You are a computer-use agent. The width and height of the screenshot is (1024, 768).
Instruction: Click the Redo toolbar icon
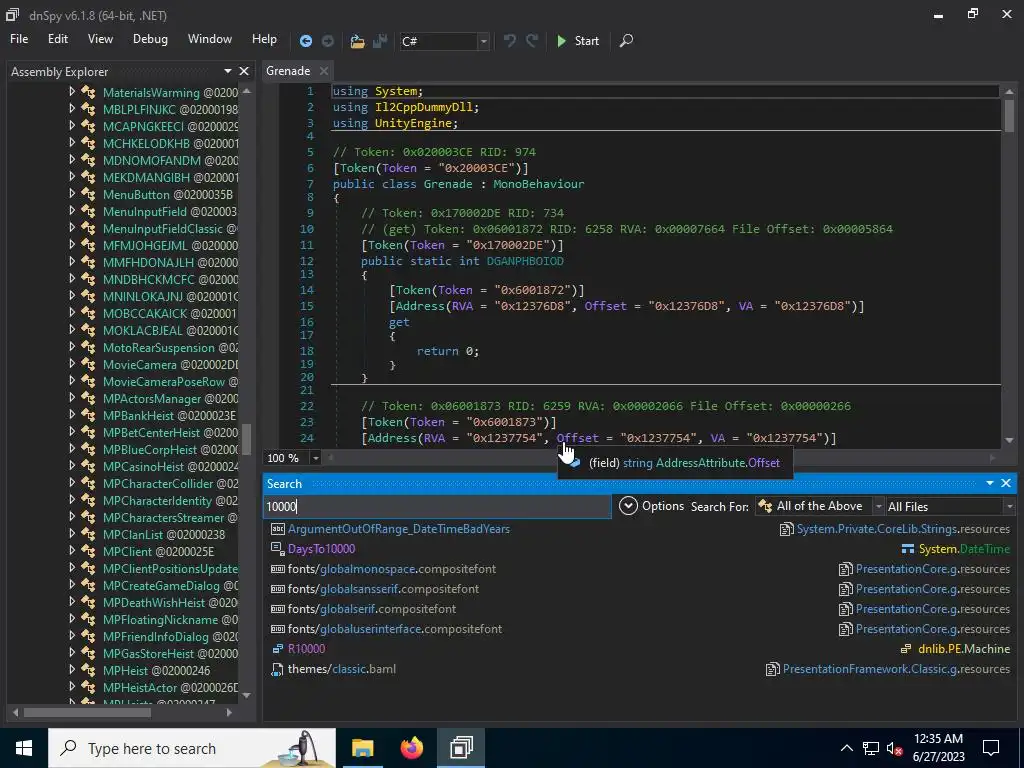532,40
